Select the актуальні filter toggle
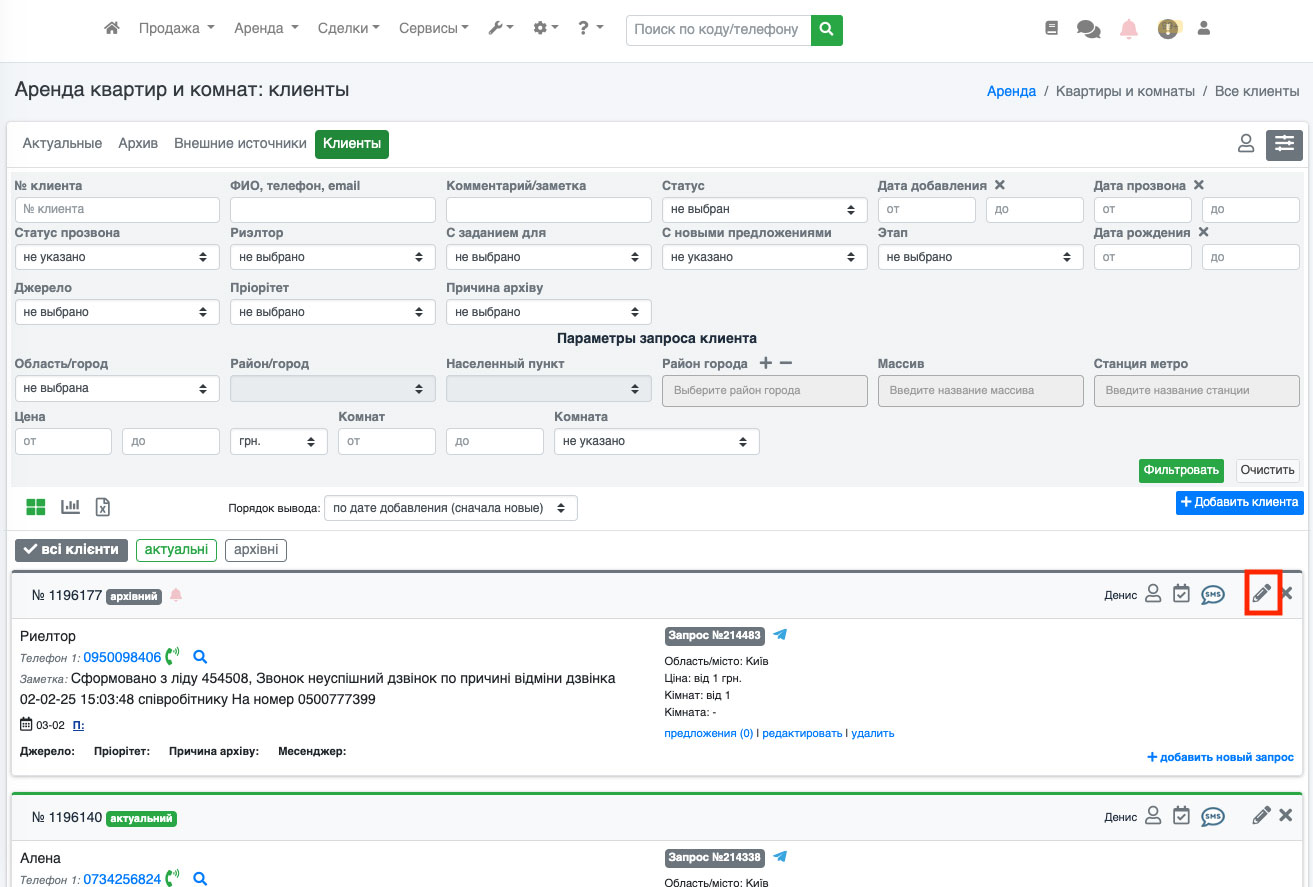This screenshot has height=887, width=1313. (x=176, y=549)
